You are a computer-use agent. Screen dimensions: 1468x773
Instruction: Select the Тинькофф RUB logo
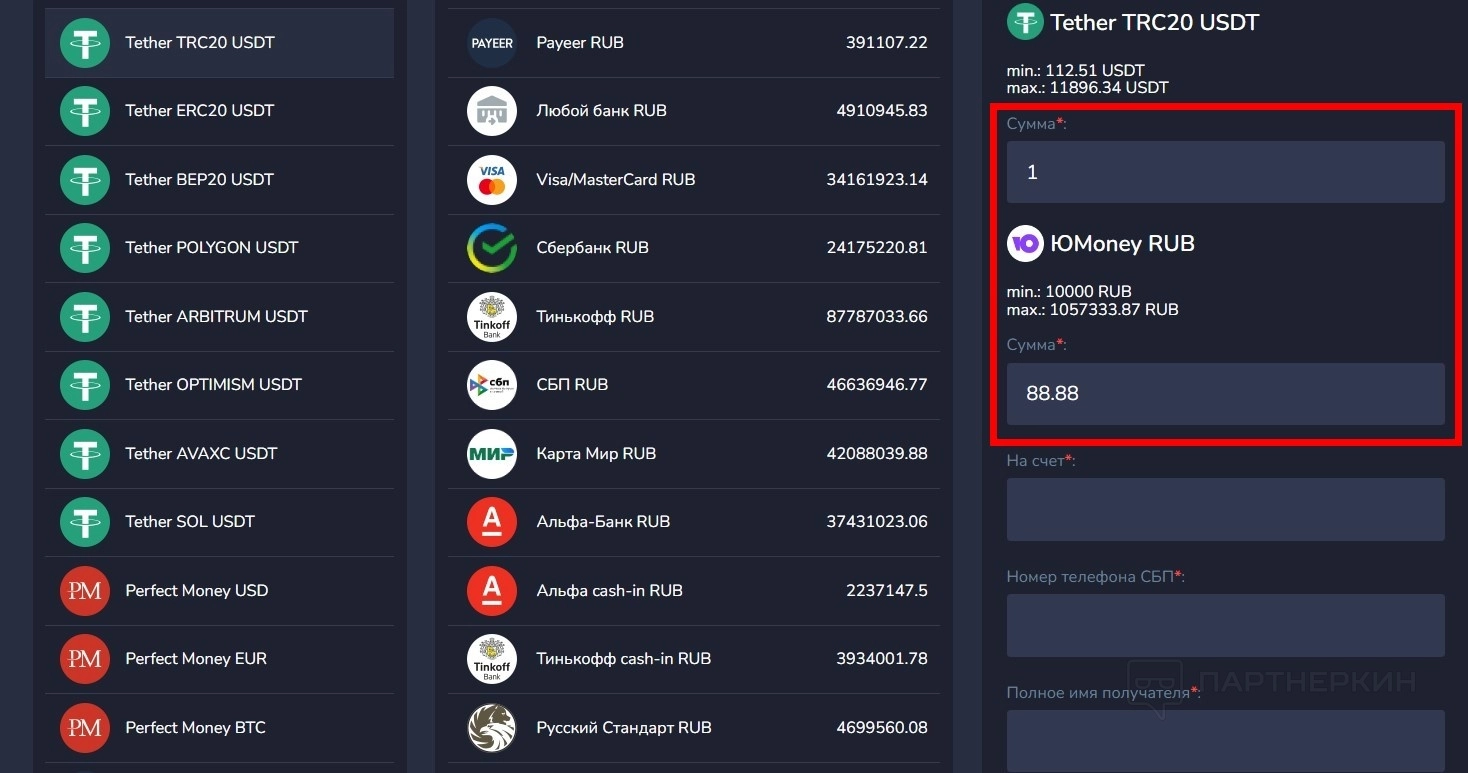tap(492, 316)
